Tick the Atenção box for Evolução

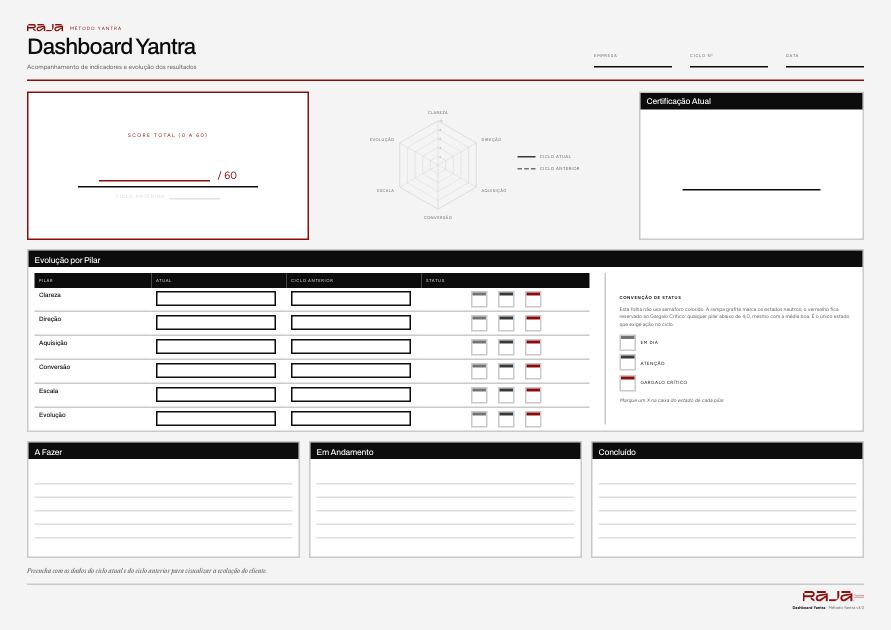click(506, 419)
